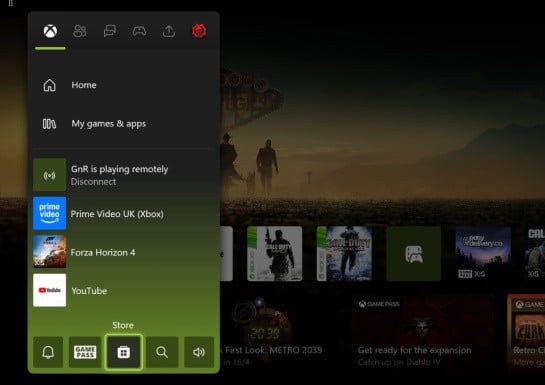Open Notifications bell button

48,352
